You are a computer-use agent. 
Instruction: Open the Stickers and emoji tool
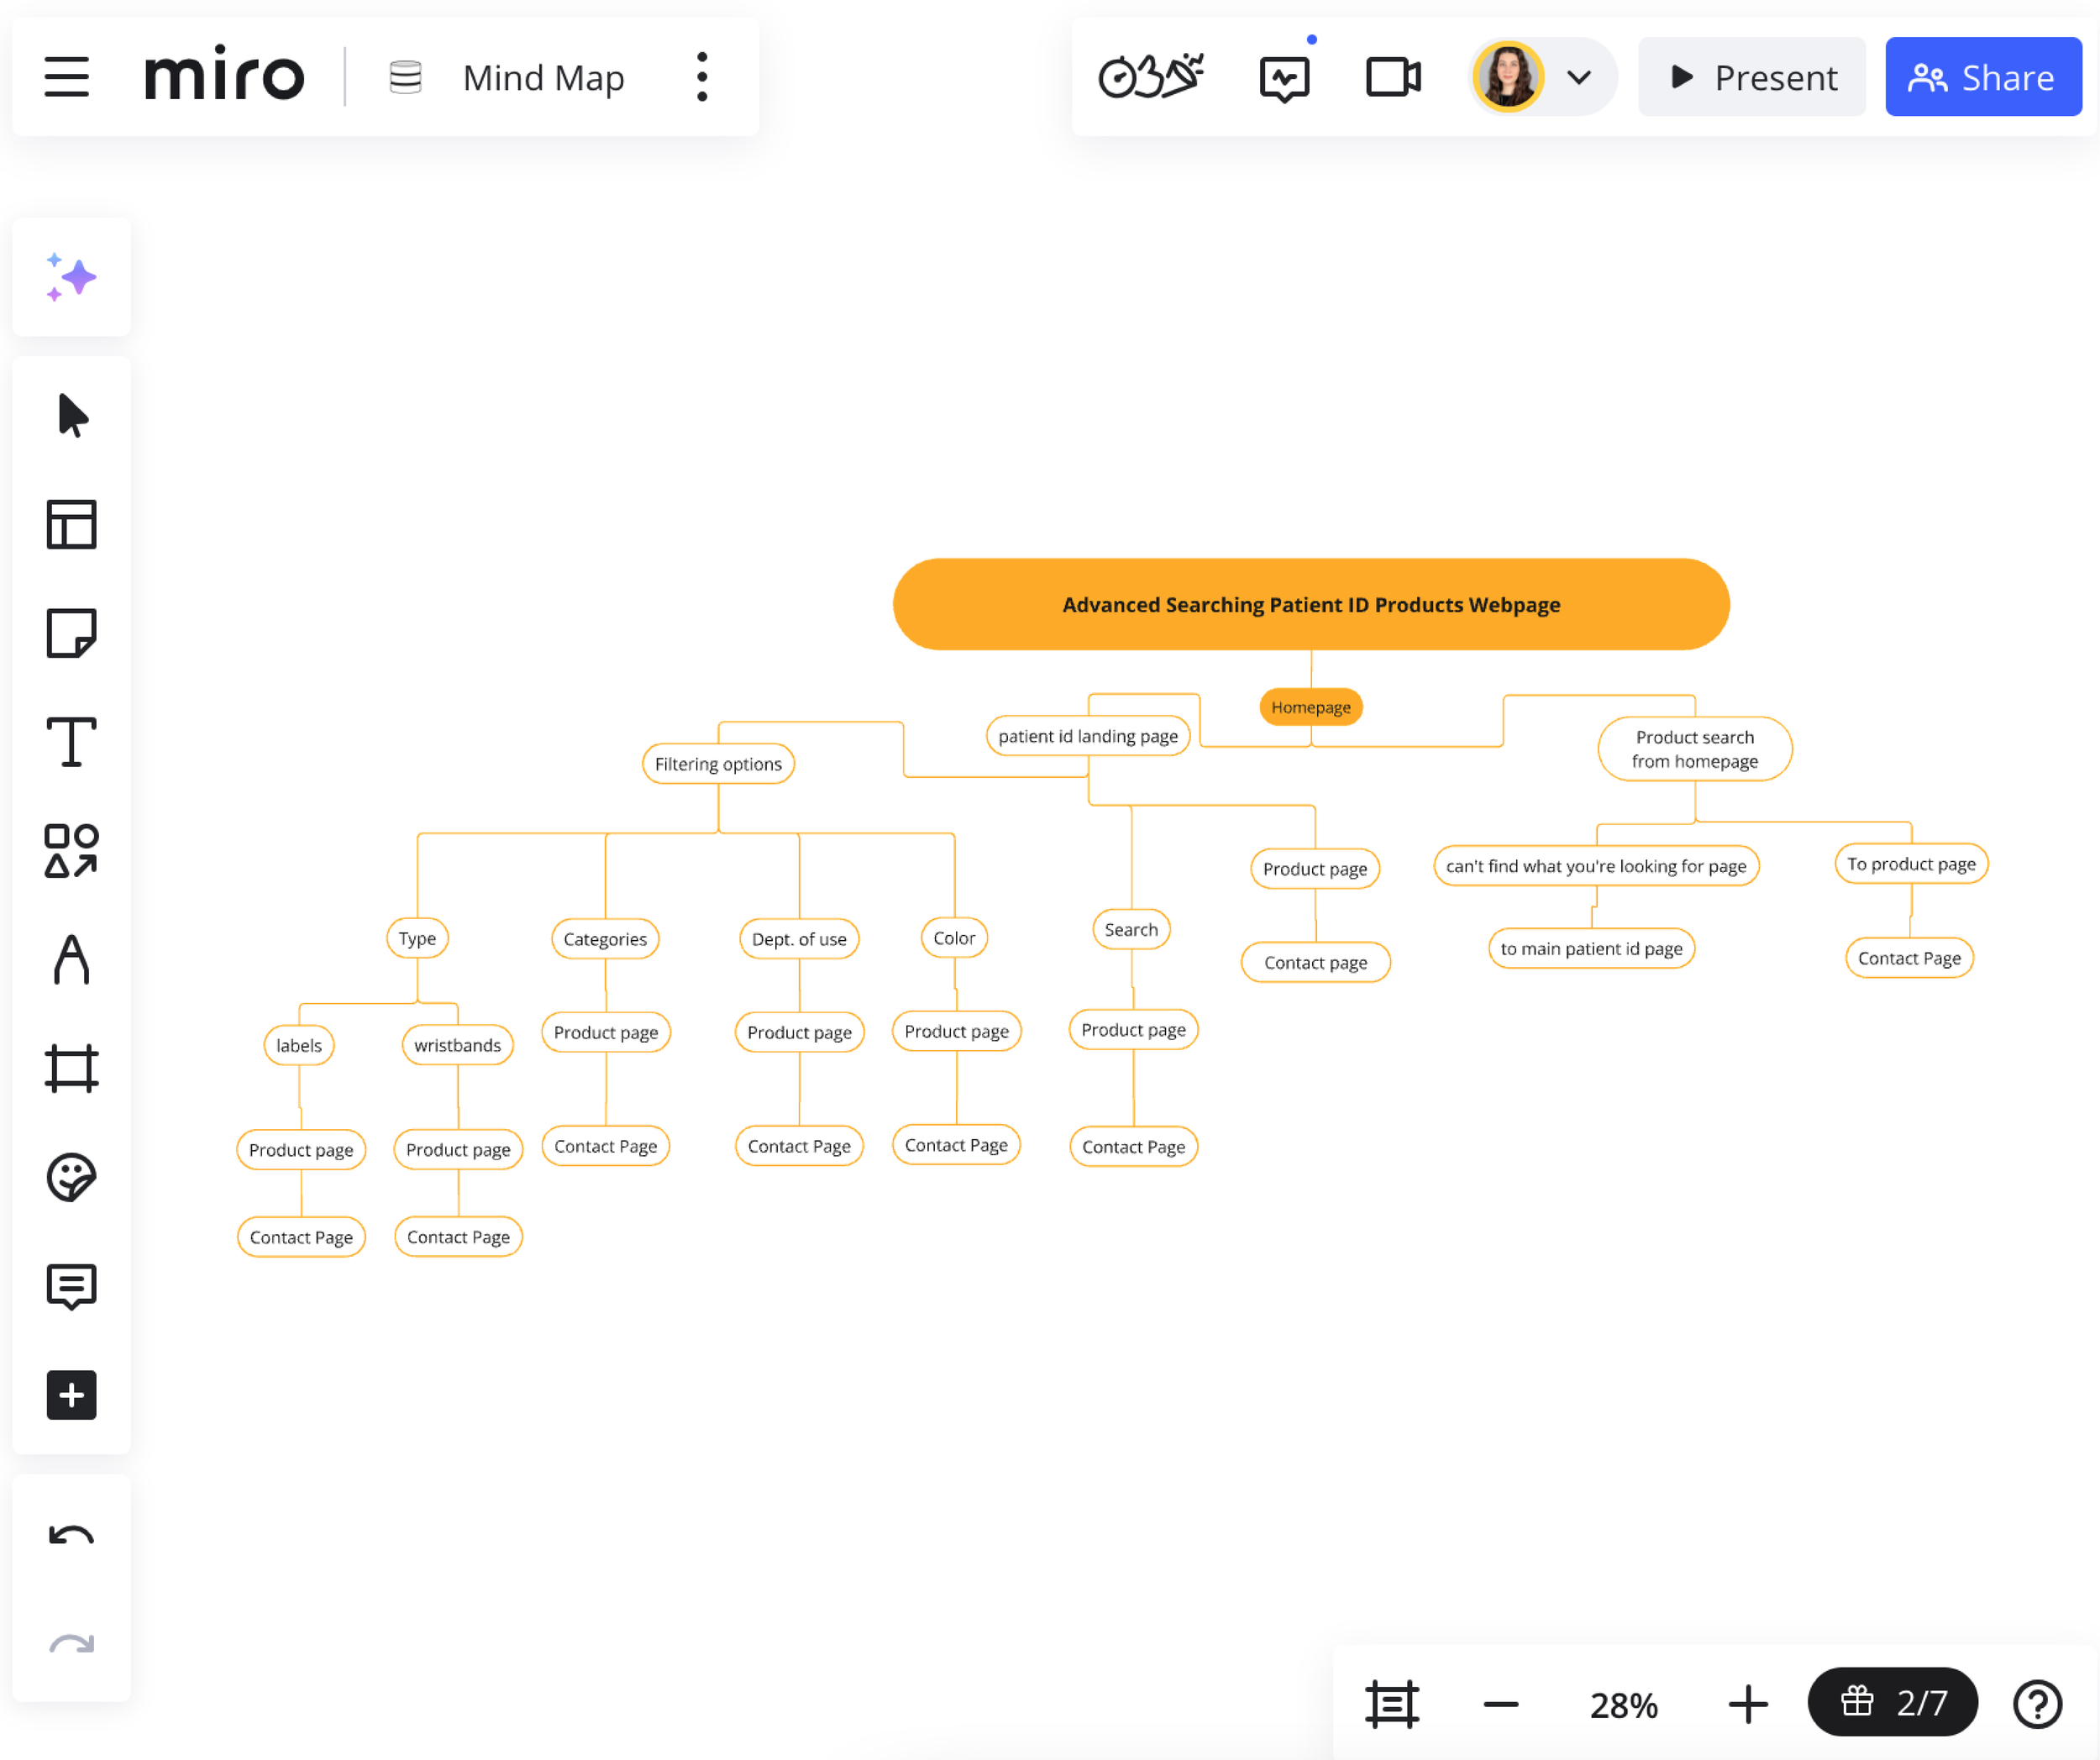tap(71, 1177)
